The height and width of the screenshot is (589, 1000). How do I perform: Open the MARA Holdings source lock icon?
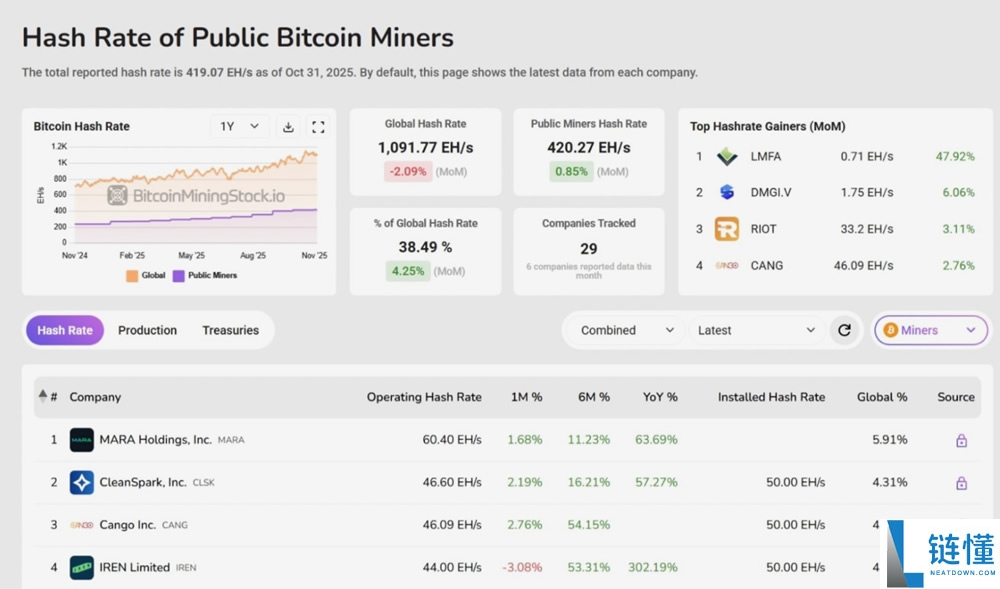(961, 440)
